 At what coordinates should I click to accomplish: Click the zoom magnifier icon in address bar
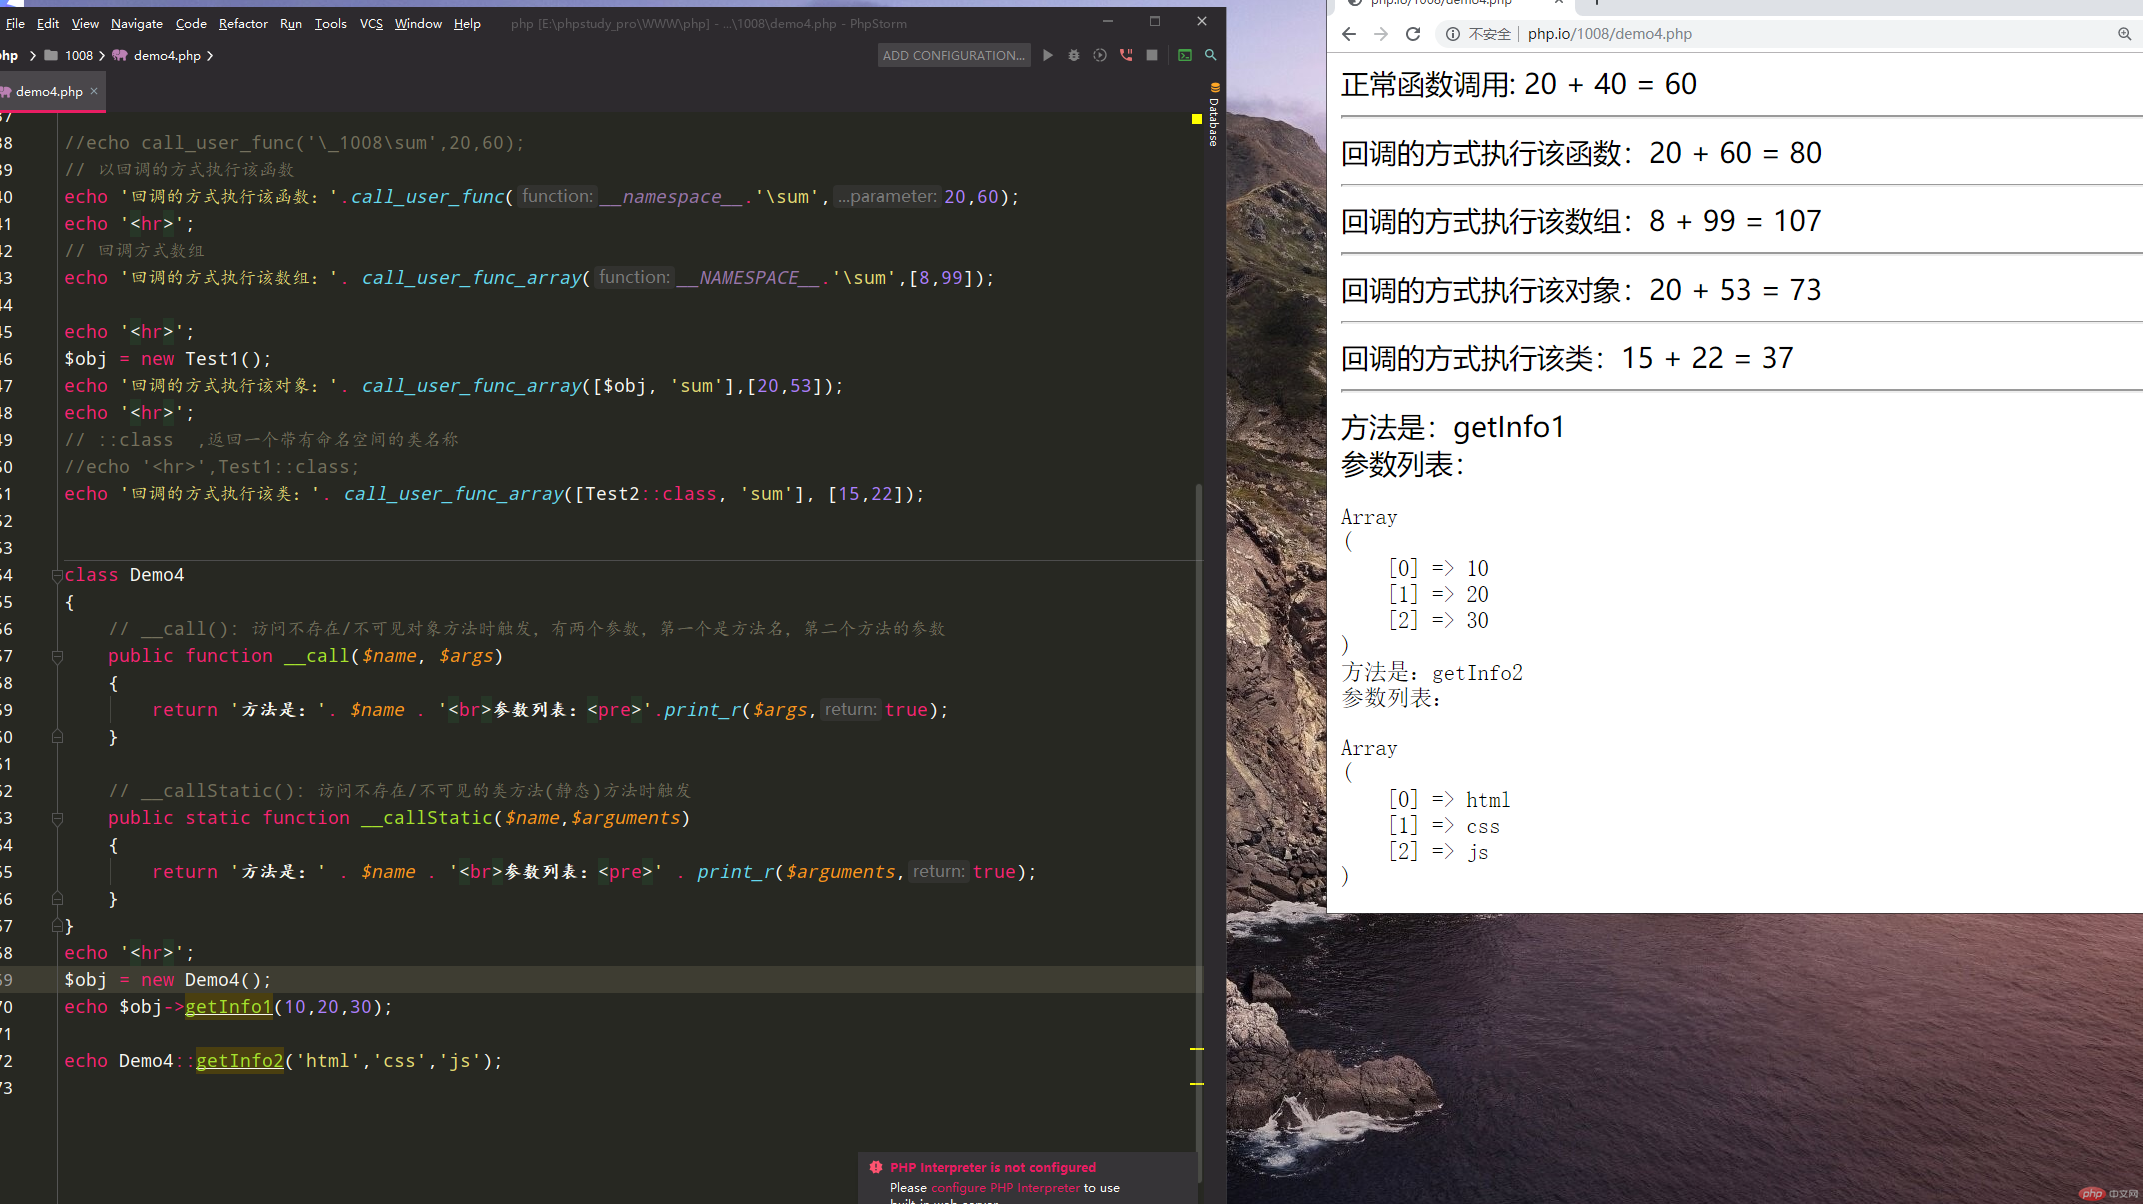click(2124, 34)
